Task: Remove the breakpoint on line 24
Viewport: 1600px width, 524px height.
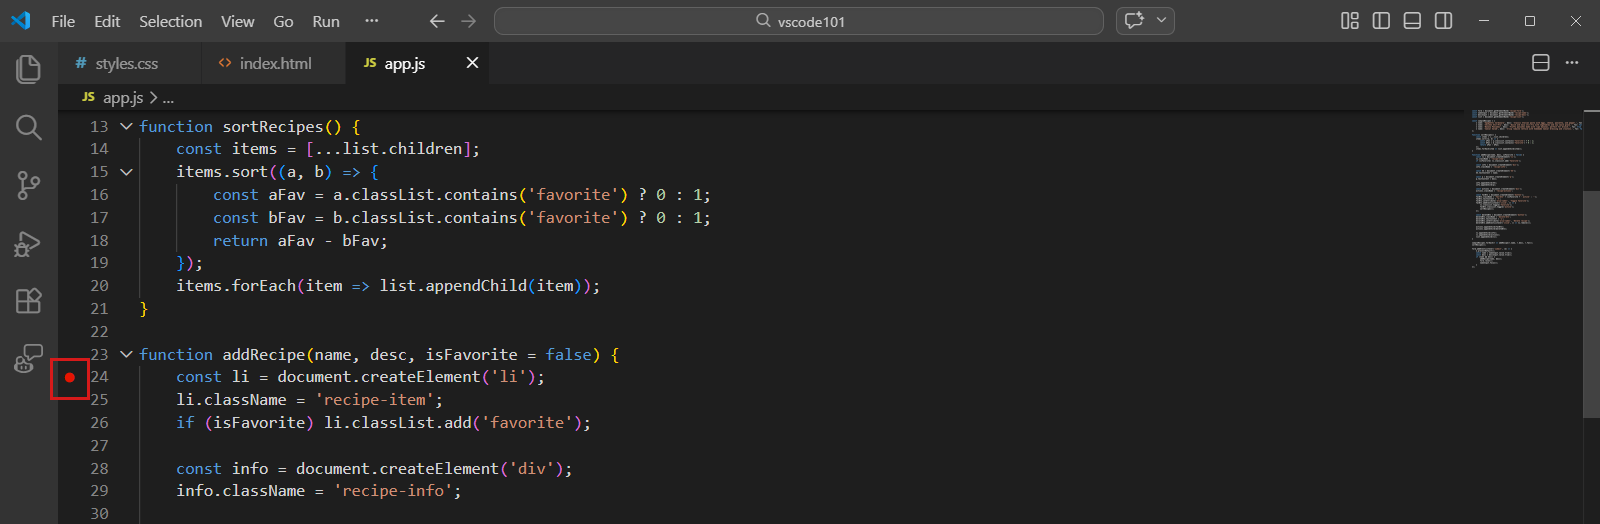Action: point(70,378)
